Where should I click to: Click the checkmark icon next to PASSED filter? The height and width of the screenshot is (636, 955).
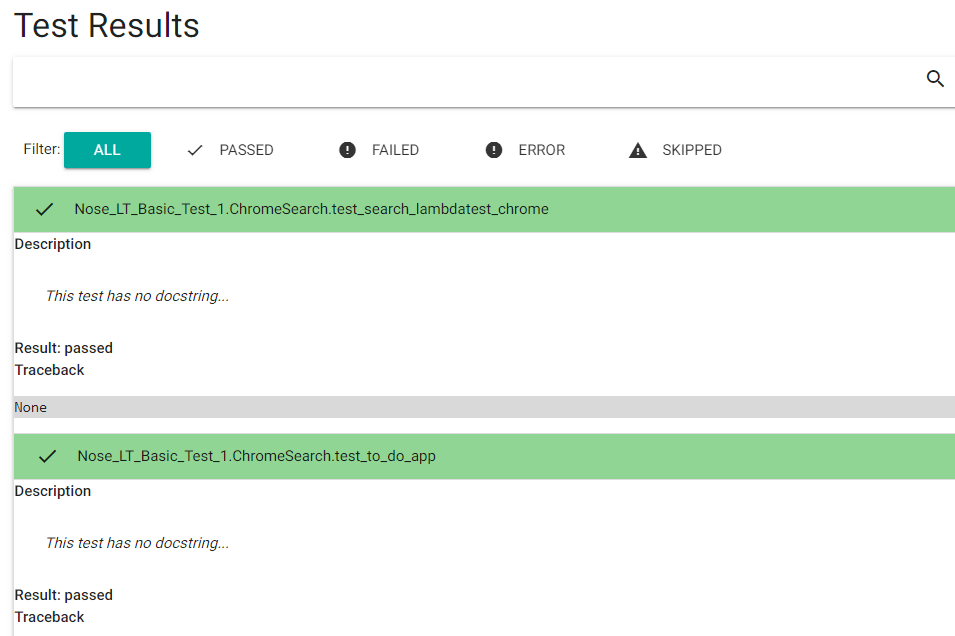click(x=193, y=149)
